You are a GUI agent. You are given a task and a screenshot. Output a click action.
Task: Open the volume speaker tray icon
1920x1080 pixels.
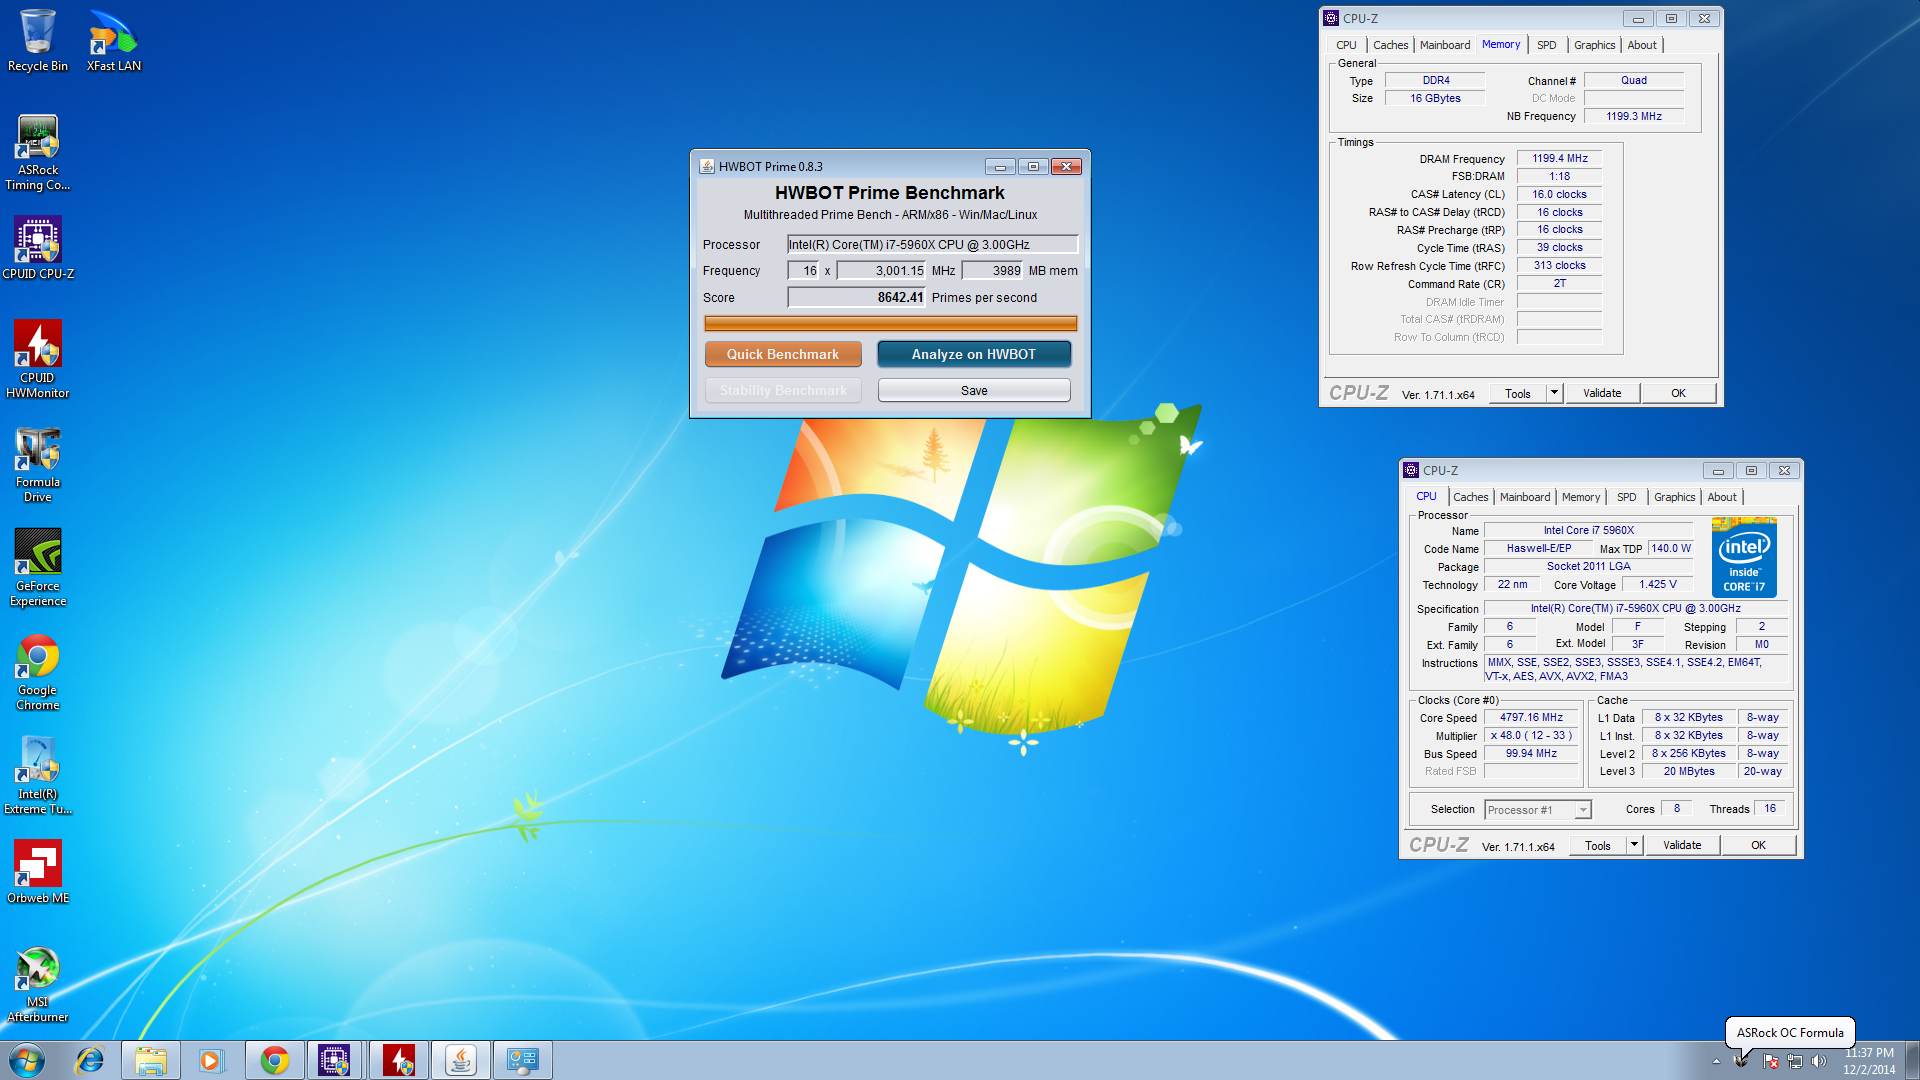[1819, 1061]
